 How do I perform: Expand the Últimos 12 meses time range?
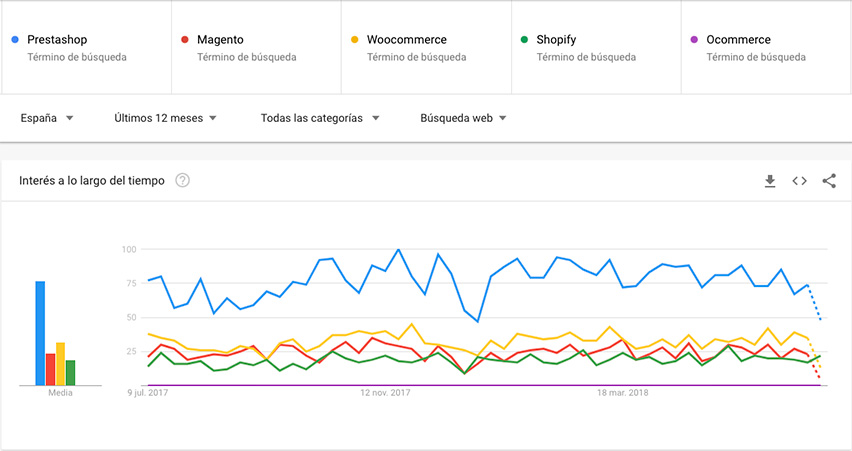tap(165, 118)
